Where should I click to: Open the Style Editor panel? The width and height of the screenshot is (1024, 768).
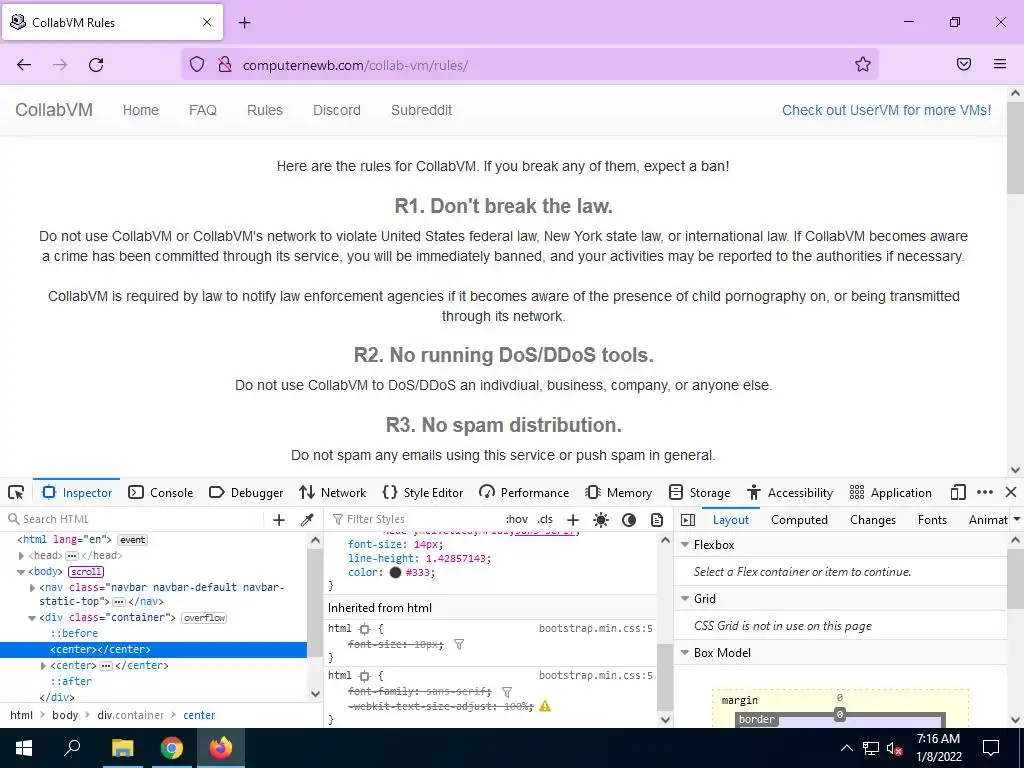[423, 492]
